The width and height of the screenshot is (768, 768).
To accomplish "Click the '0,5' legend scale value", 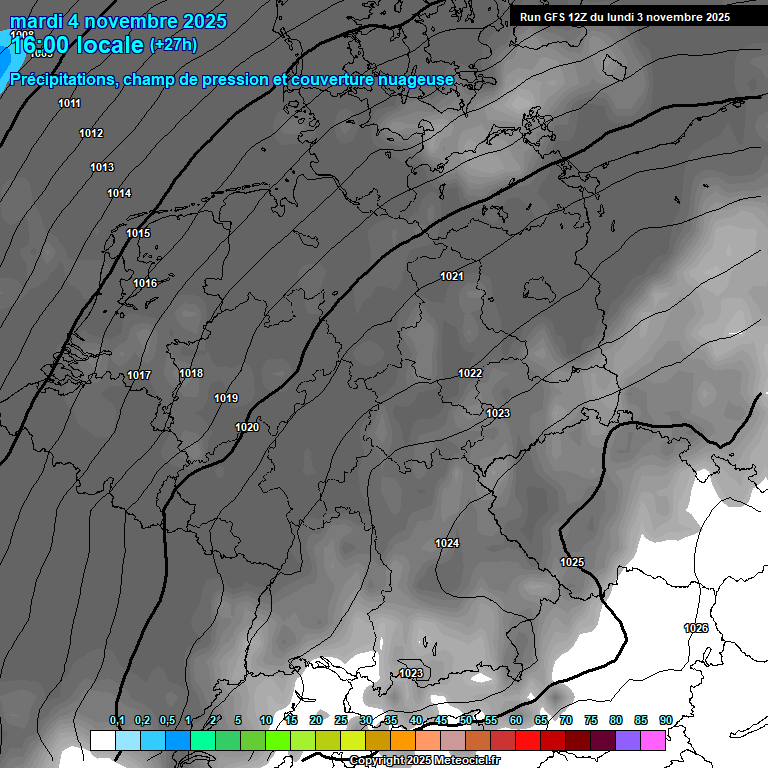I will coord(168,720).
